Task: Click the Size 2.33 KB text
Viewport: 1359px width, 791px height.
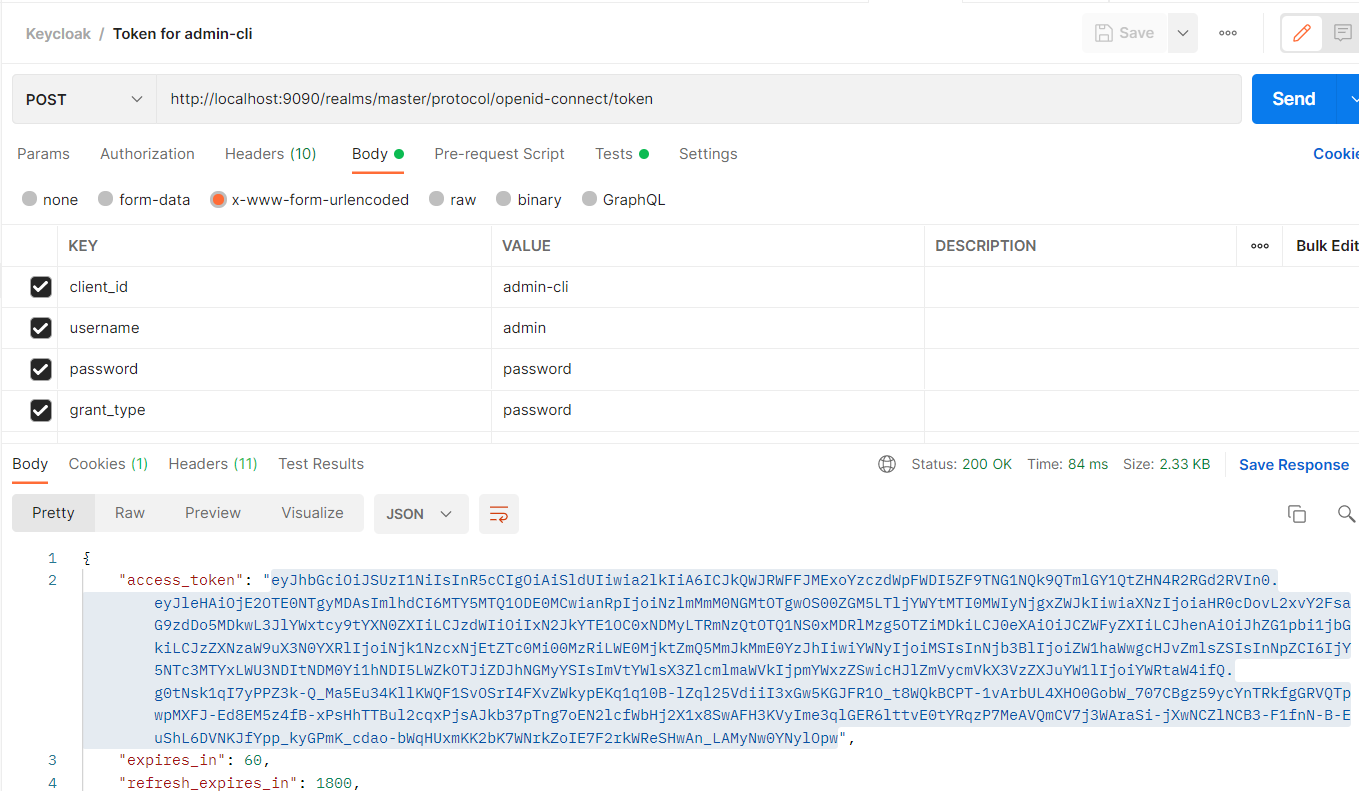Action: pyautogui.click(x=1167, y=464)
